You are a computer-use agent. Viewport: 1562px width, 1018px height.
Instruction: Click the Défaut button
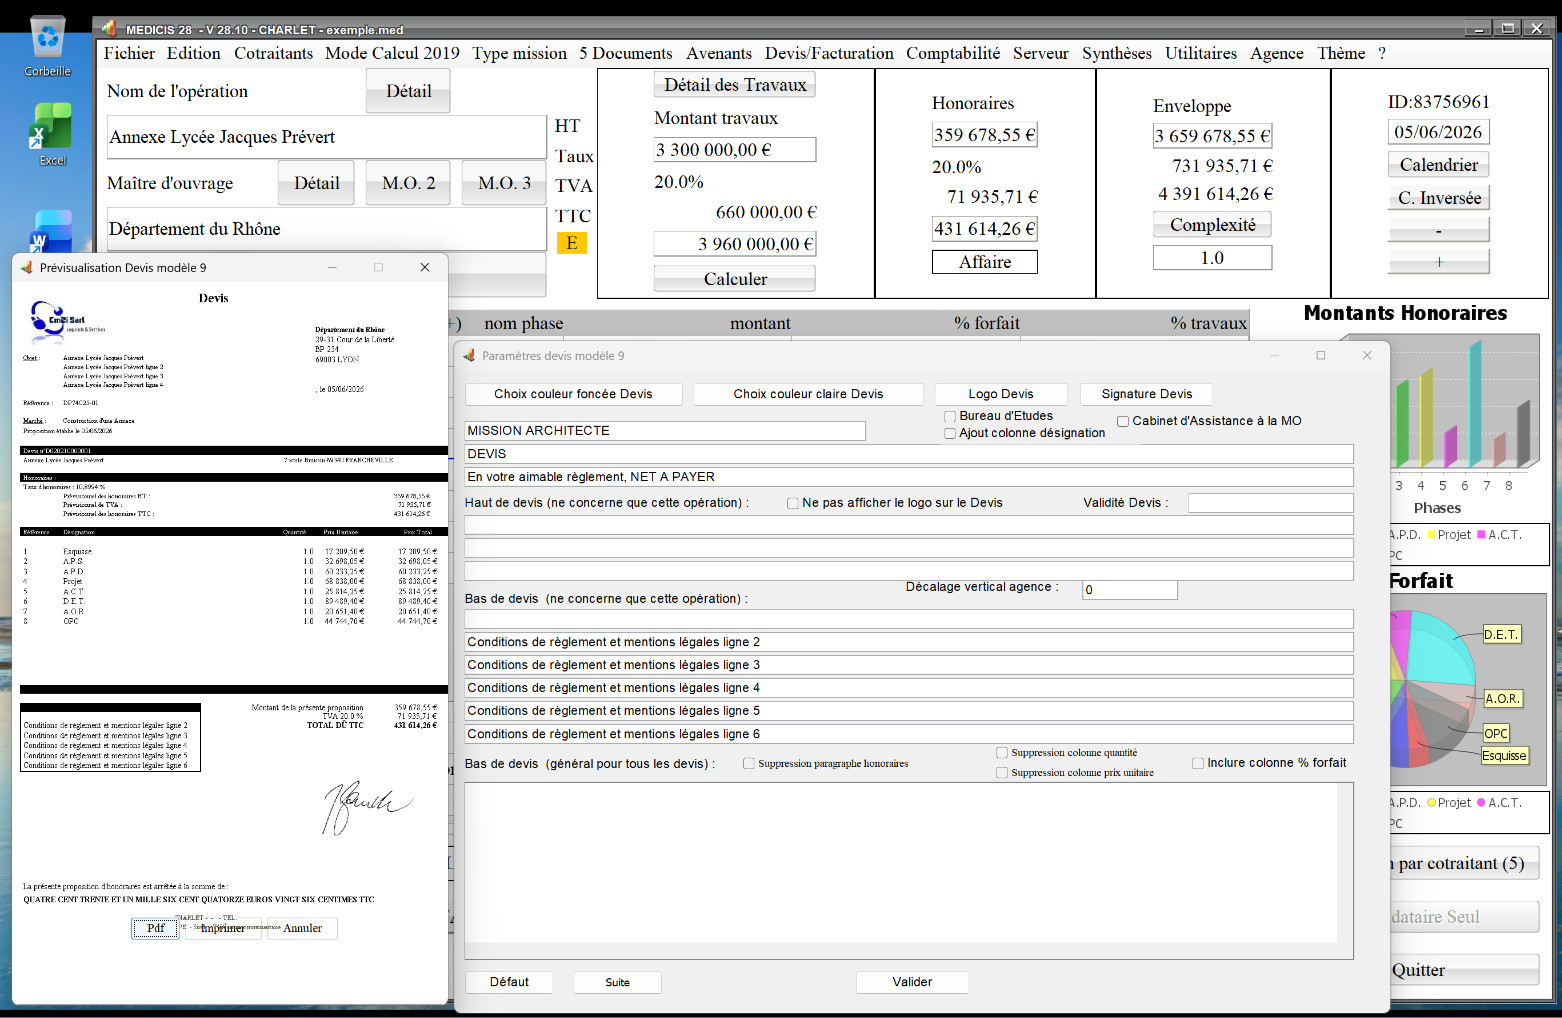pos(509,982)
